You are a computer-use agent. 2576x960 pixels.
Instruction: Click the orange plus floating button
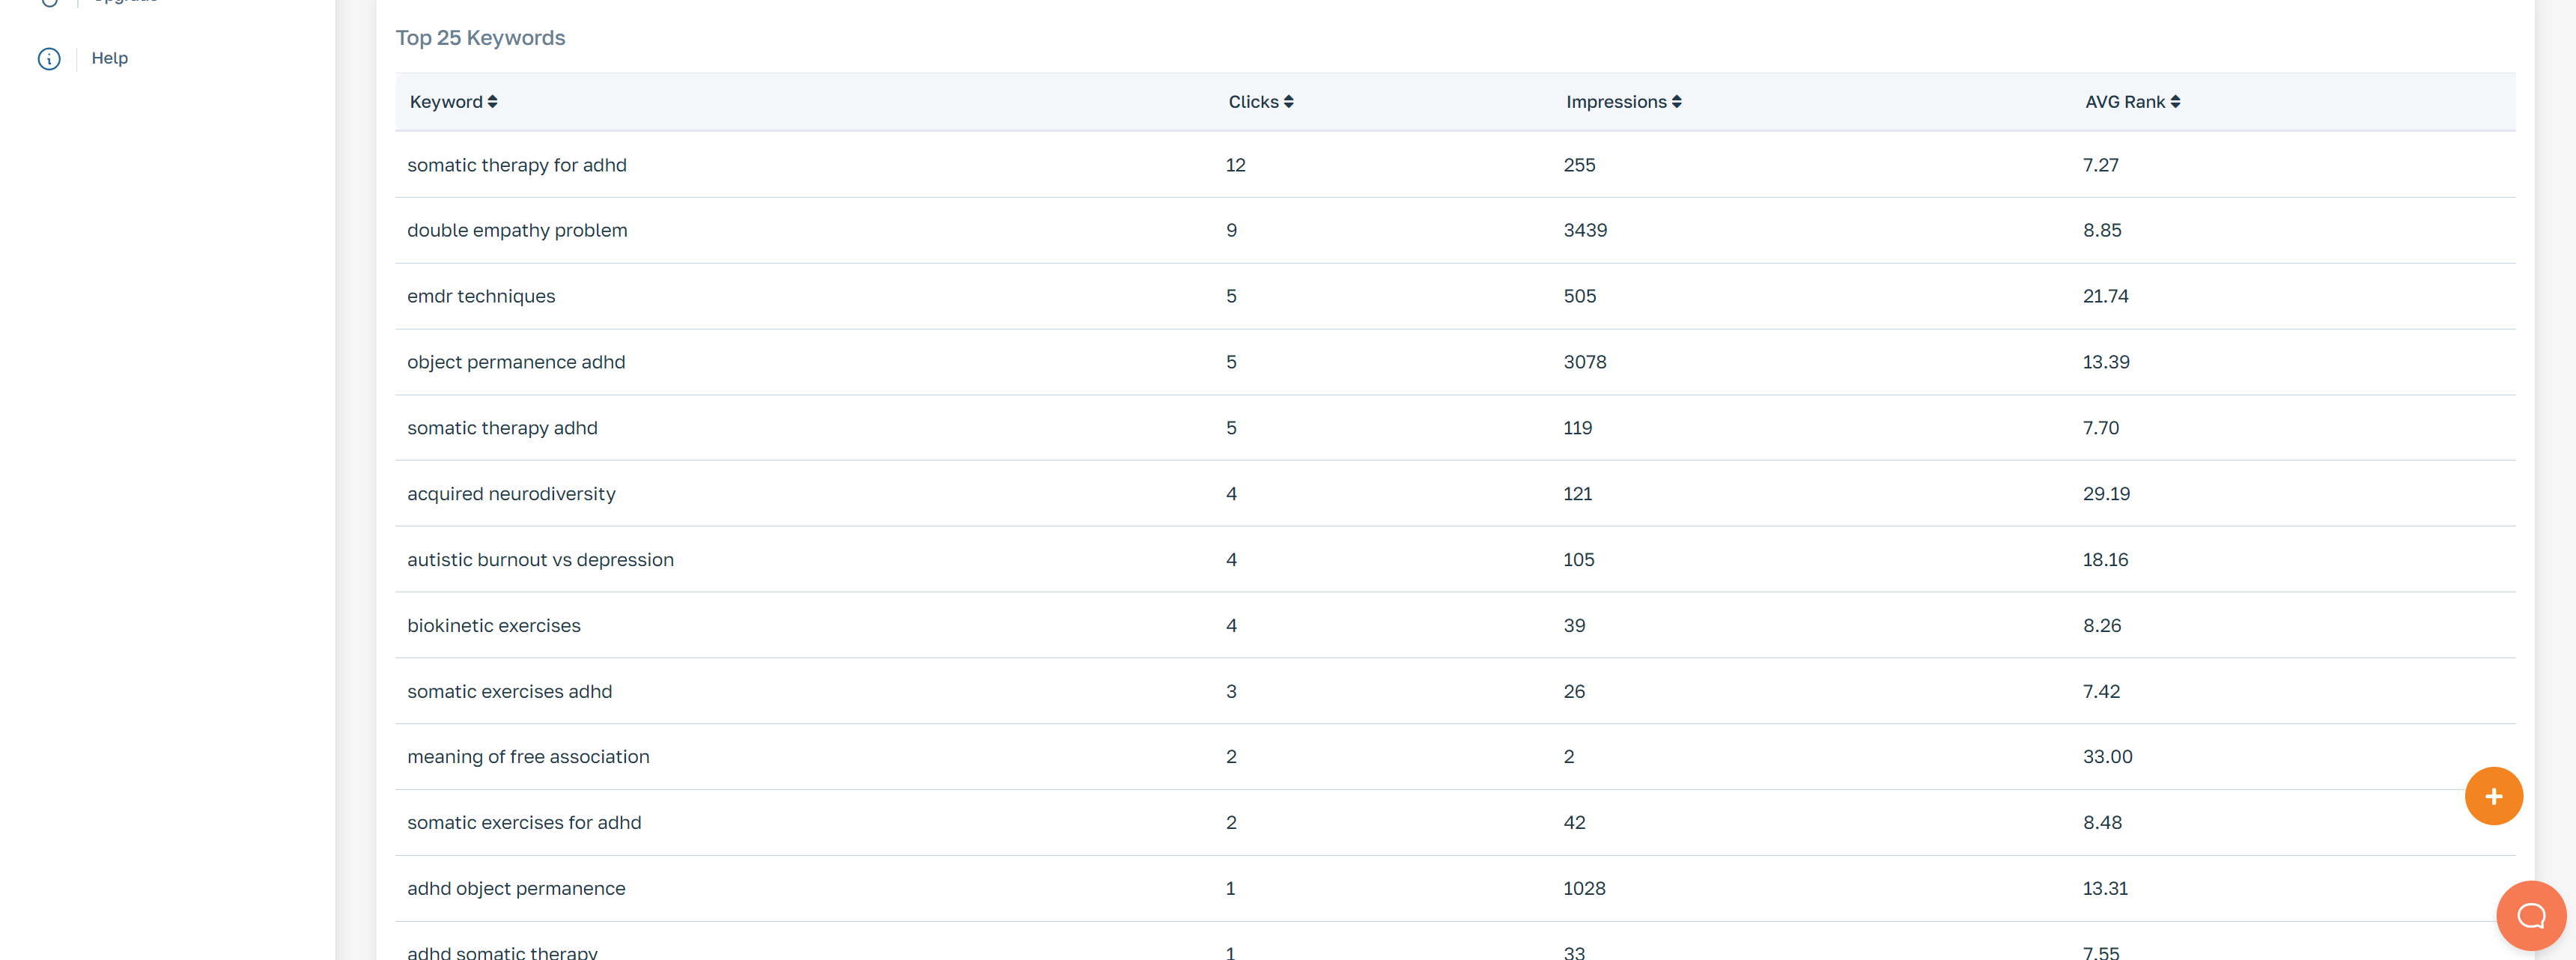(x=2493, y=796)
